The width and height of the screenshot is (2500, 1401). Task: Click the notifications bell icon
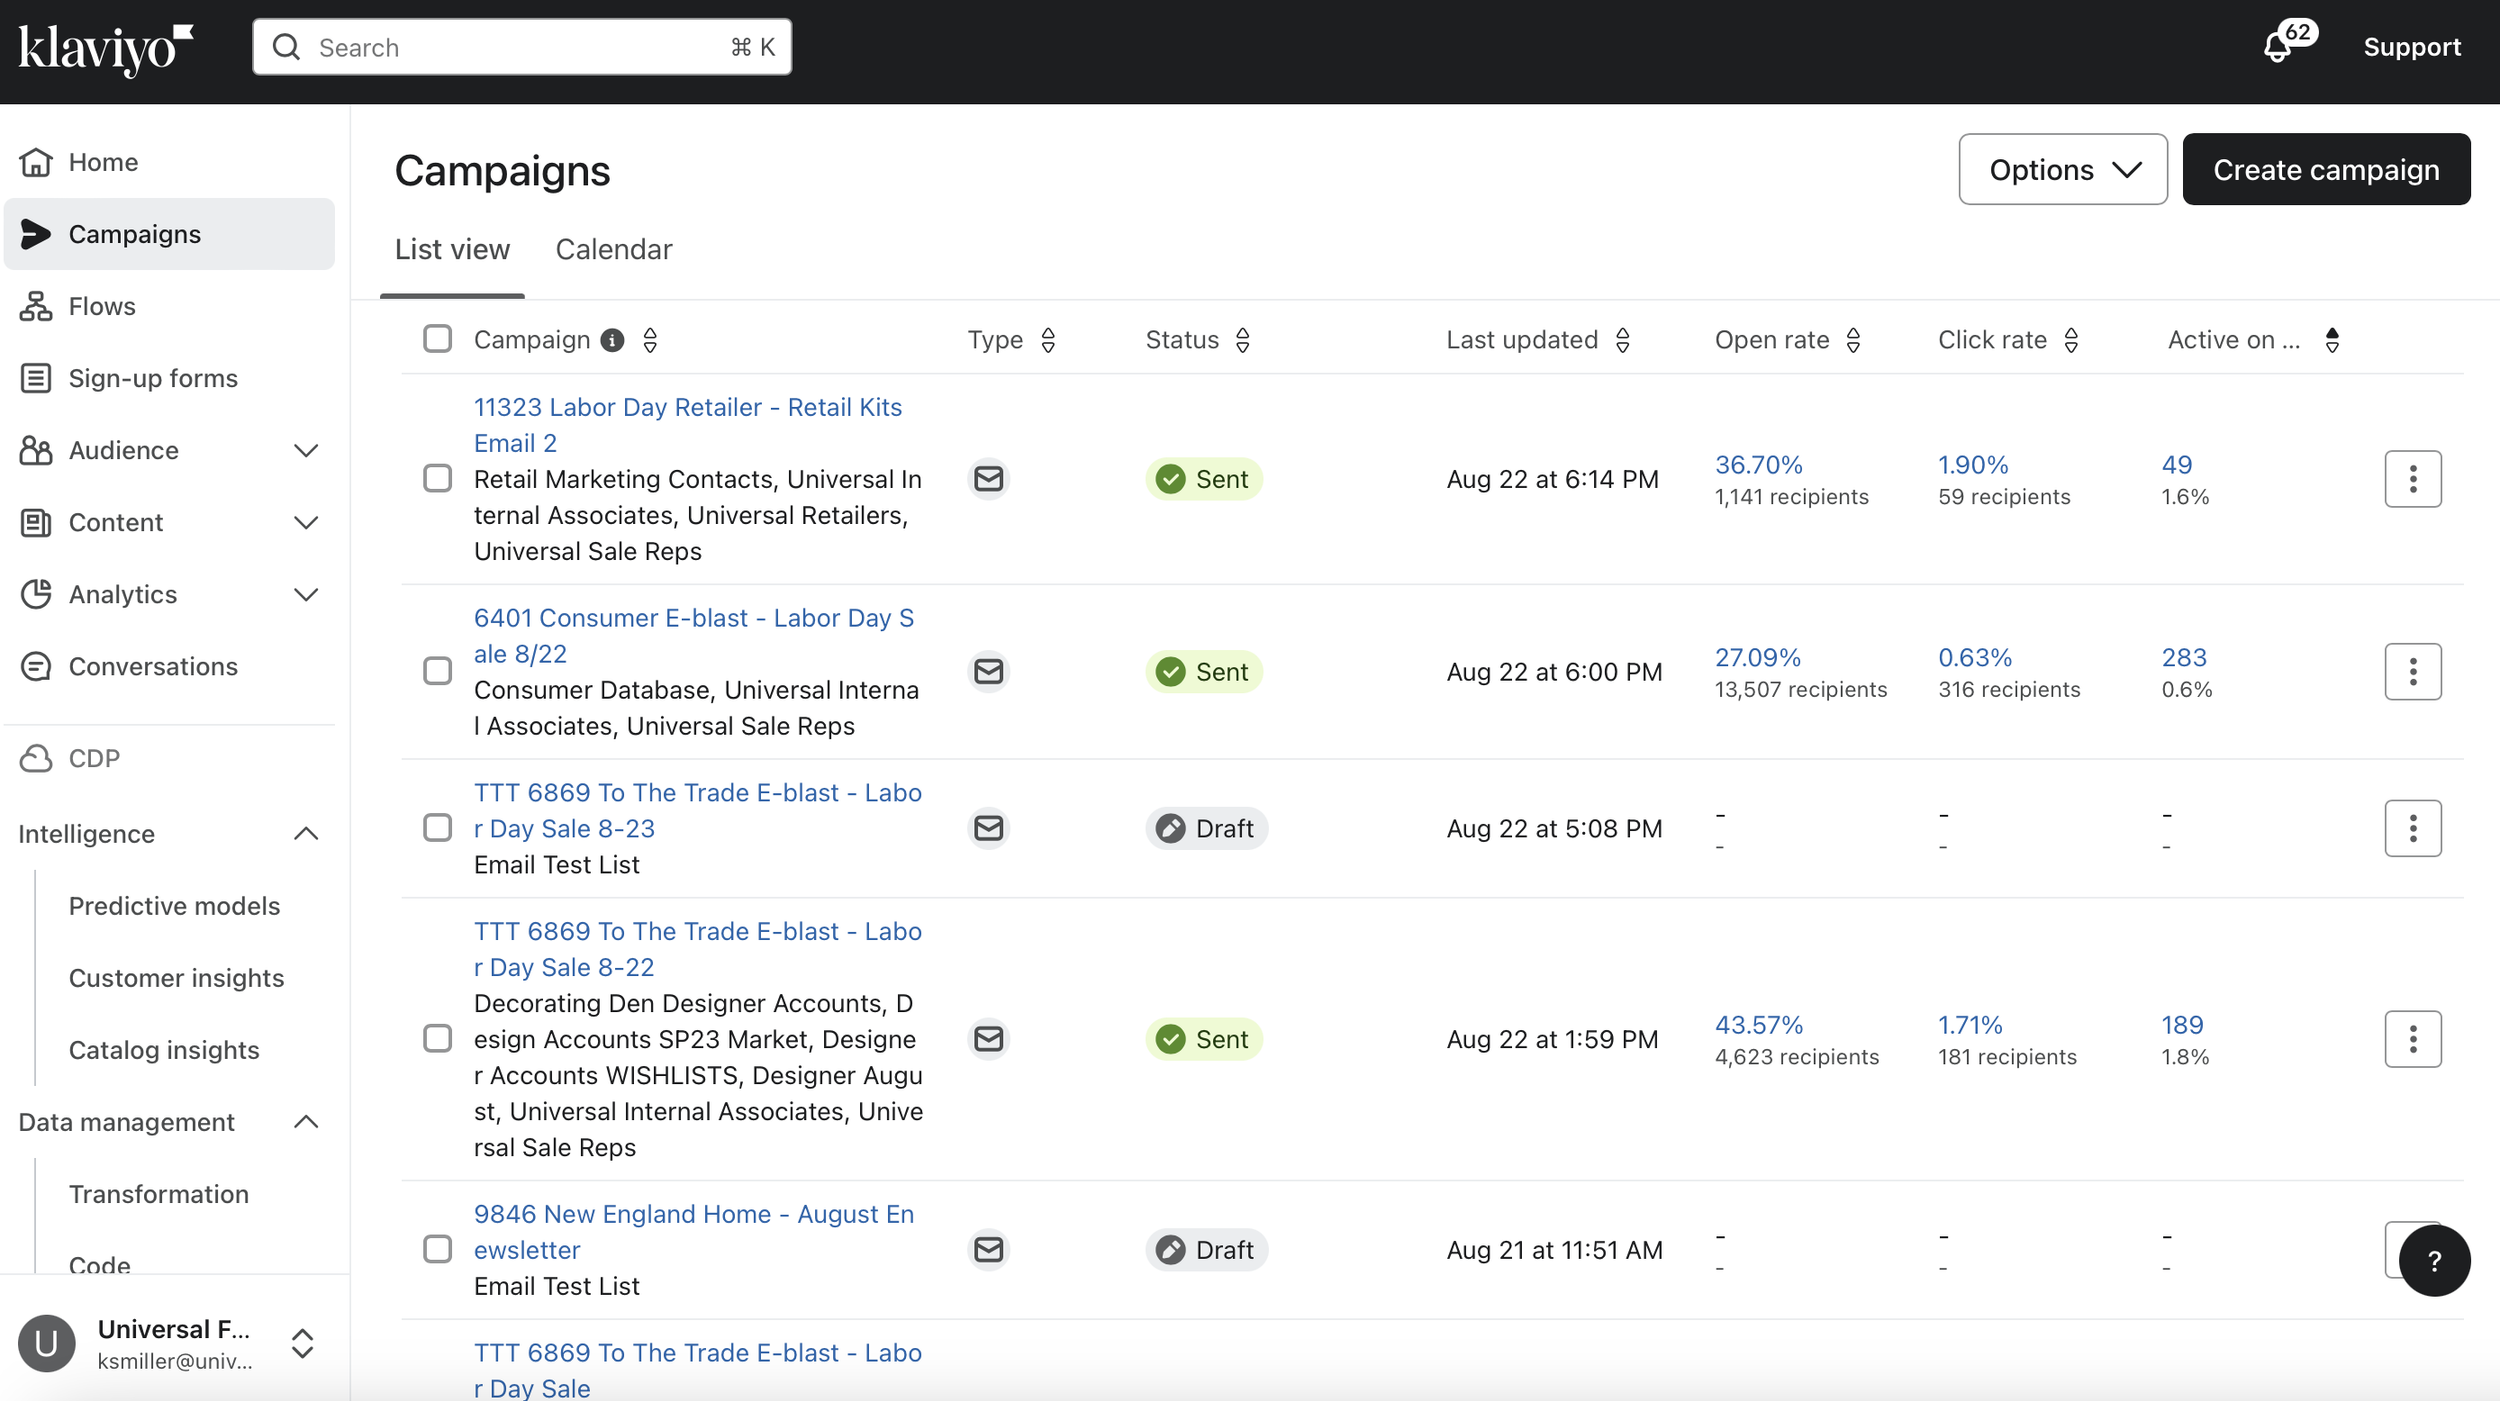[2278, 47]
